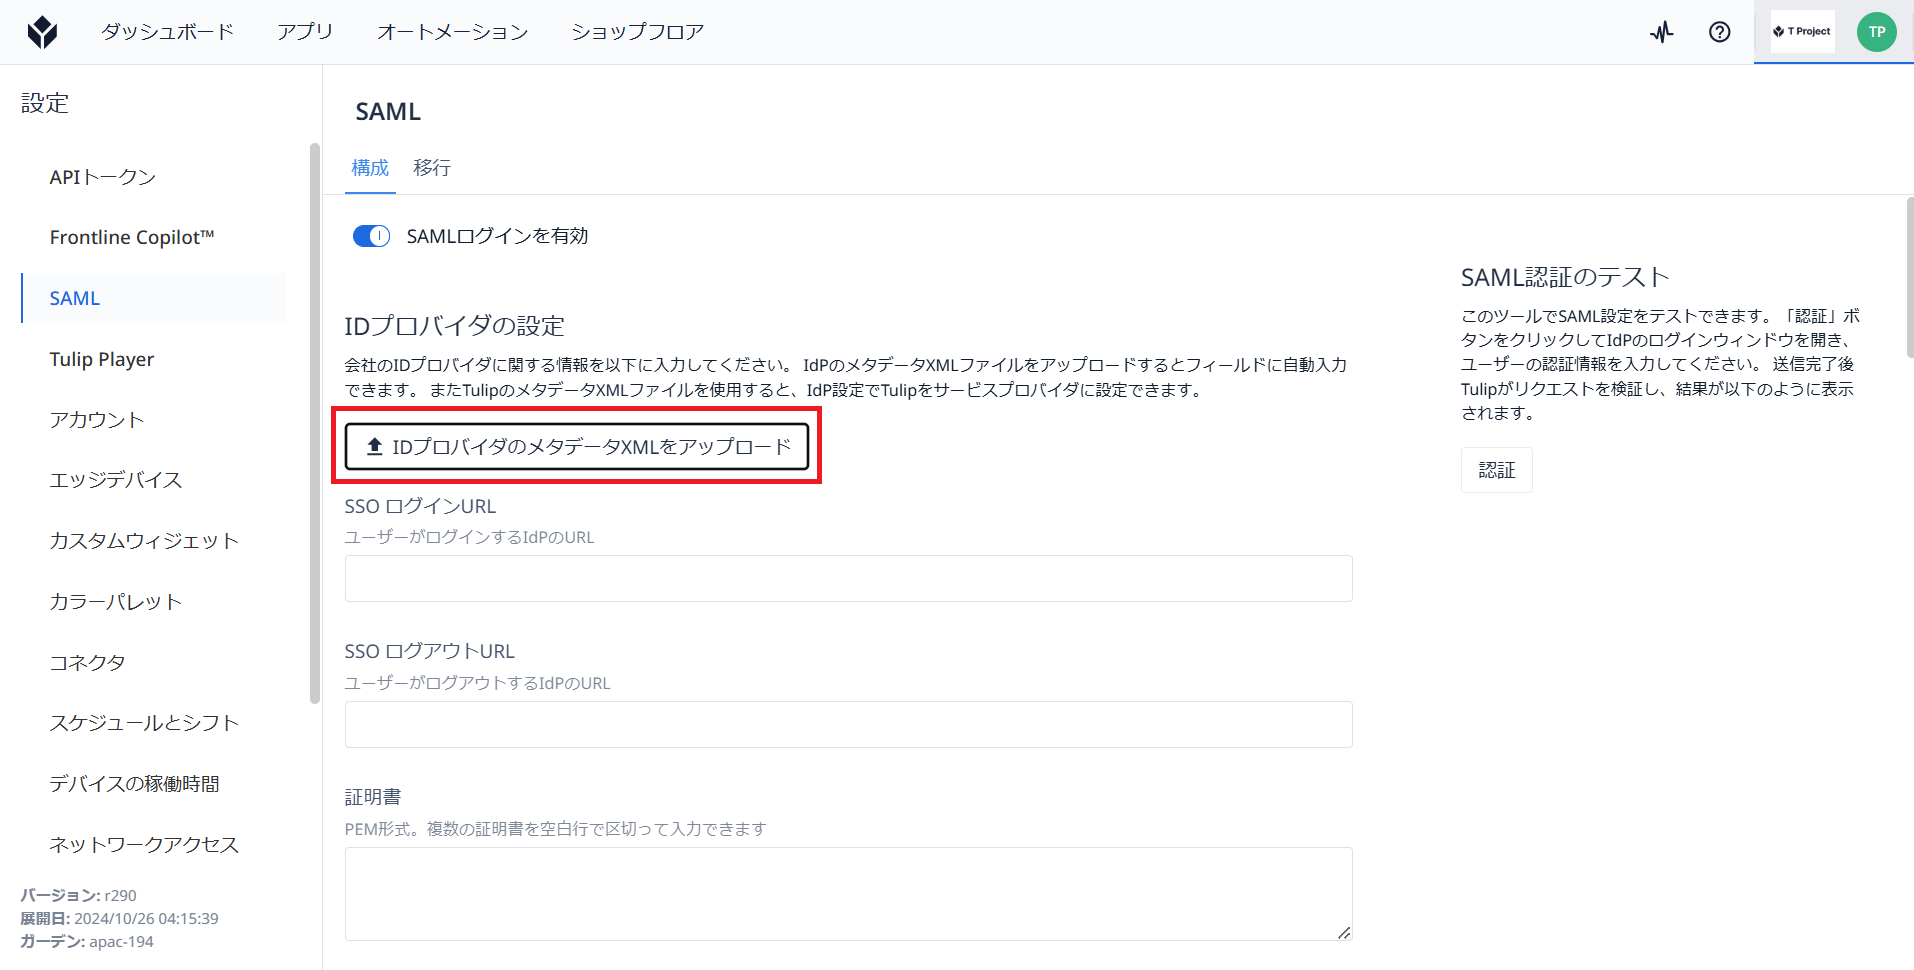Select カラーパレット in sidebar
The height and width of the screenshot is (970, 1914).
coord(153,602)
